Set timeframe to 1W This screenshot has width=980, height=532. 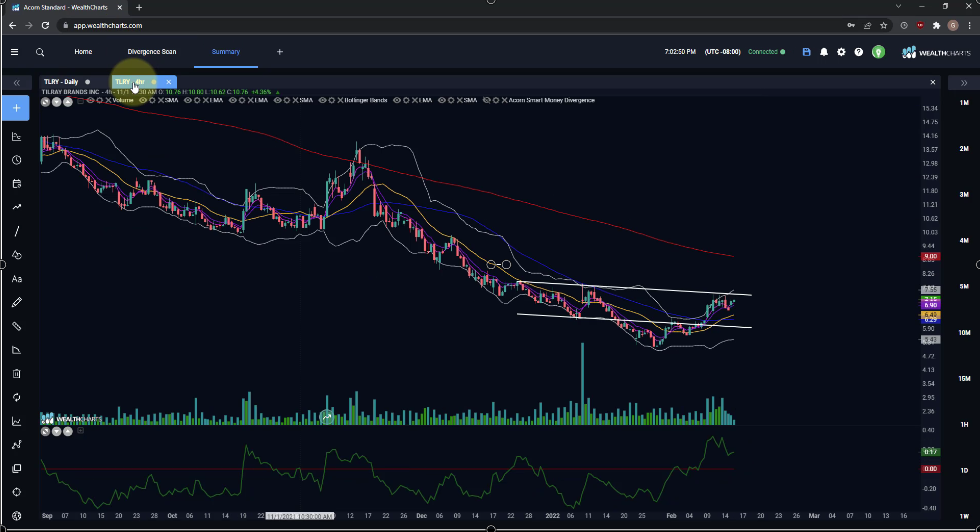(964, 516)
